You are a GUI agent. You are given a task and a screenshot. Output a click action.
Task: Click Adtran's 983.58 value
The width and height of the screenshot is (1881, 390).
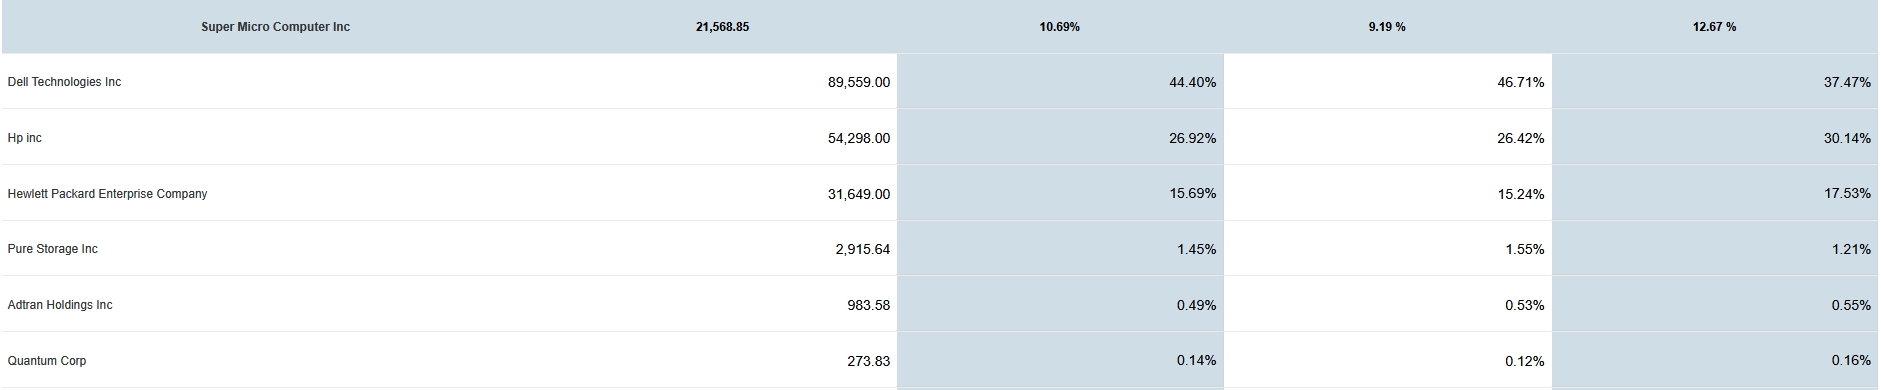[x=869, y=305]
